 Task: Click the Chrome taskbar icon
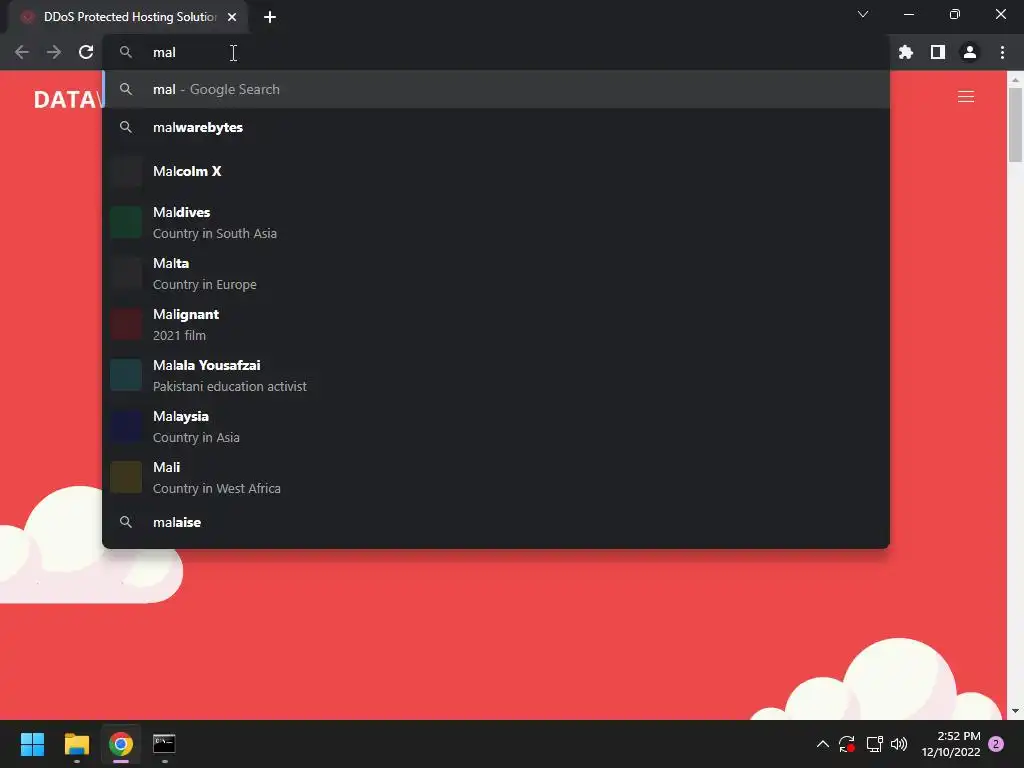pyautogui.click(x=121, y=744)
